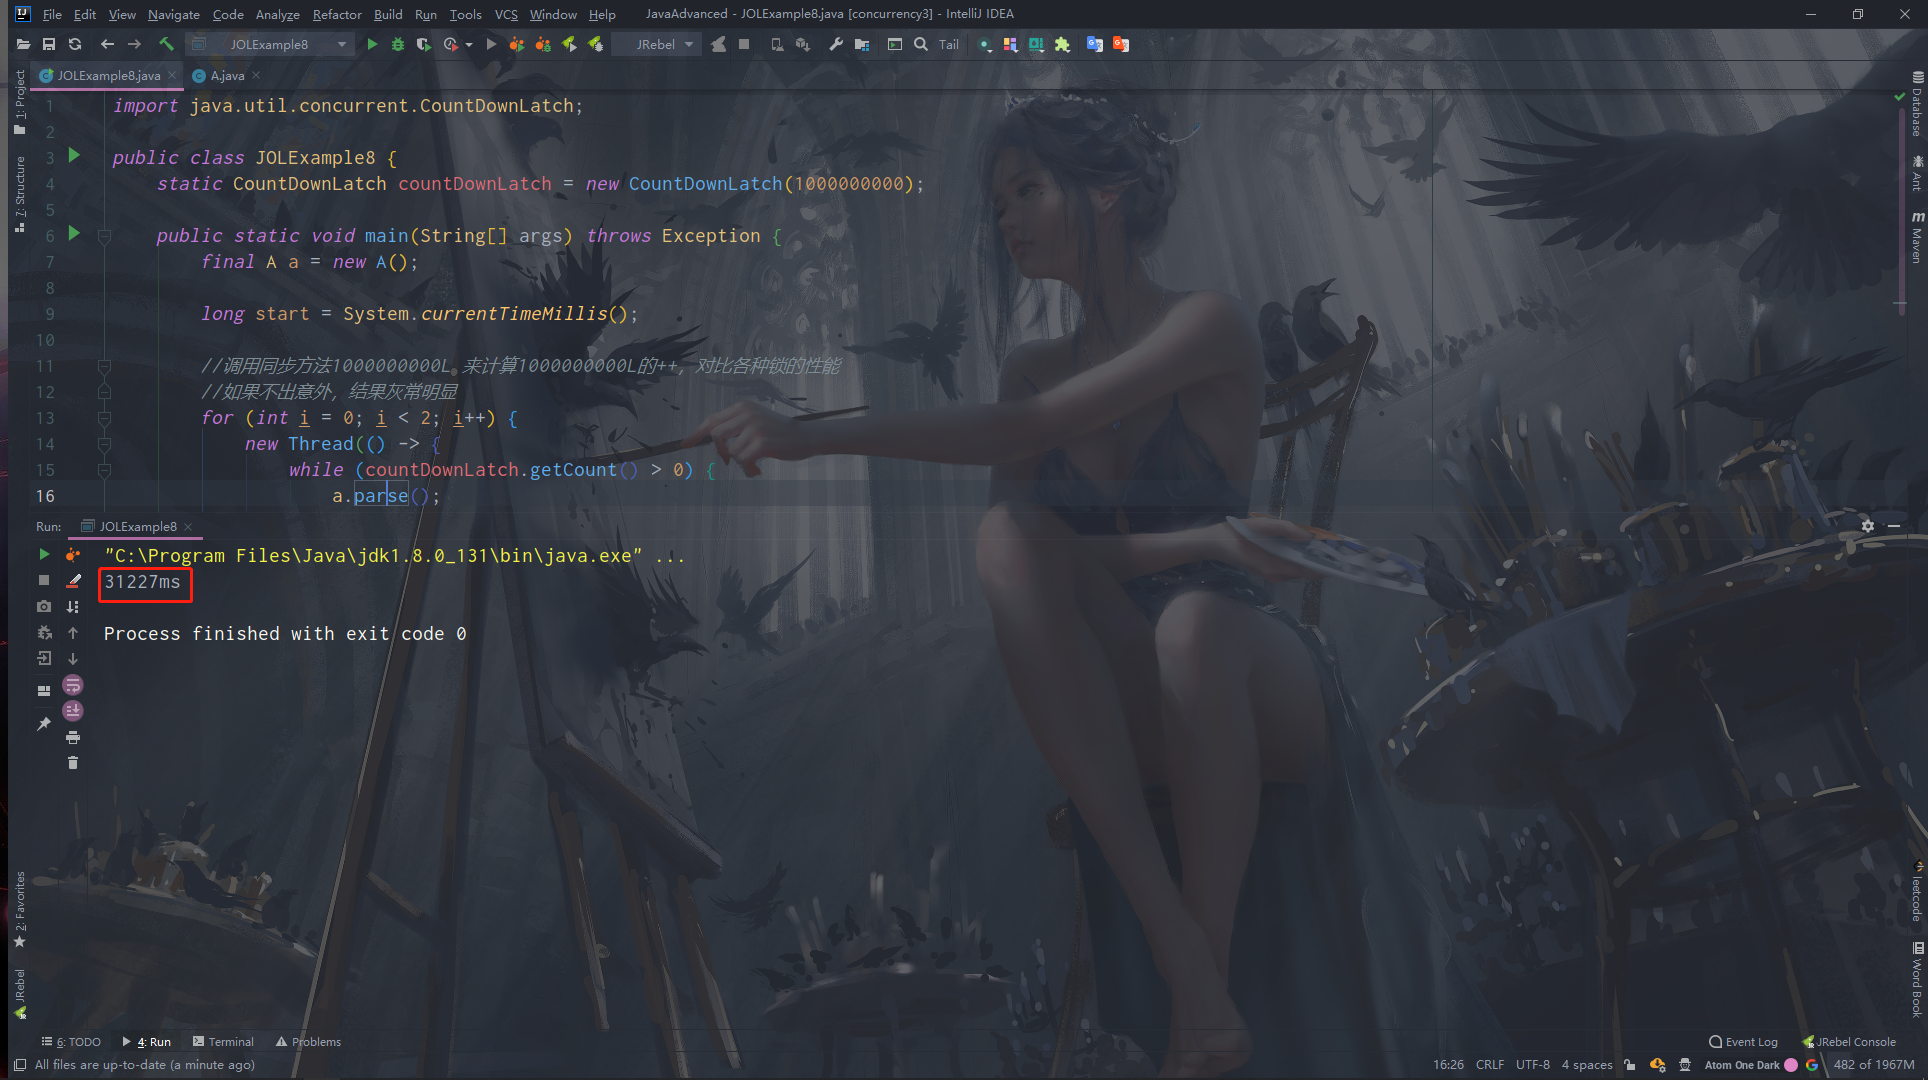This screenshot has height=1080, width=1928.
Task: Open the Terminal tool window tab
Action: pyautogui.click(x=223, y=1041)
